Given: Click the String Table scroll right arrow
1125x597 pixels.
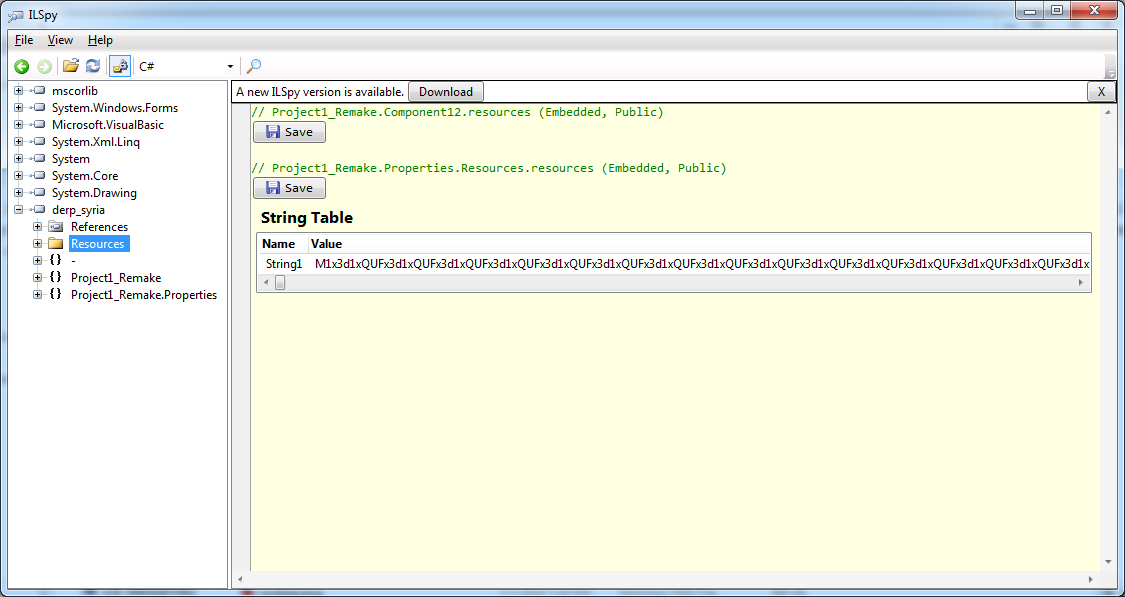Looking at the screenshot, I should pos(1081,283).
